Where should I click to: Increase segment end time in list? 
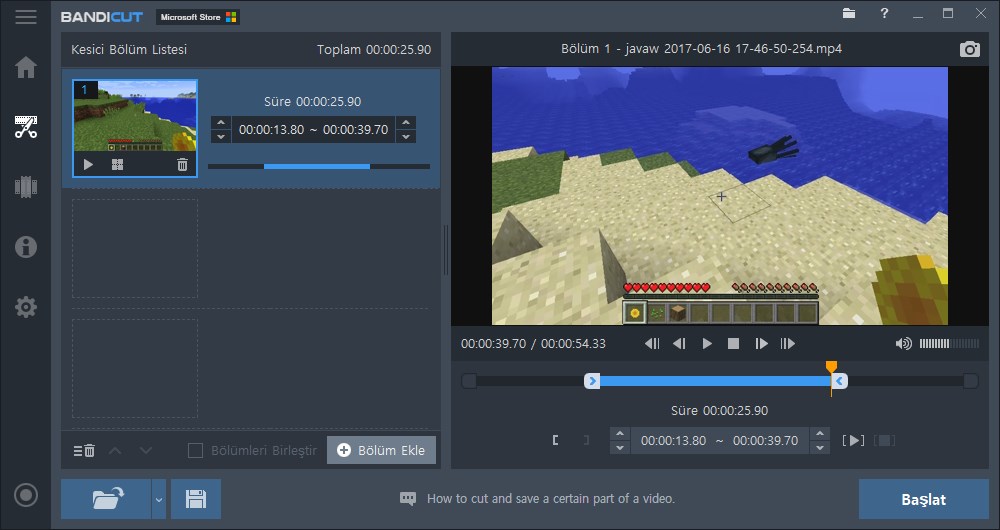pos(406,122)
